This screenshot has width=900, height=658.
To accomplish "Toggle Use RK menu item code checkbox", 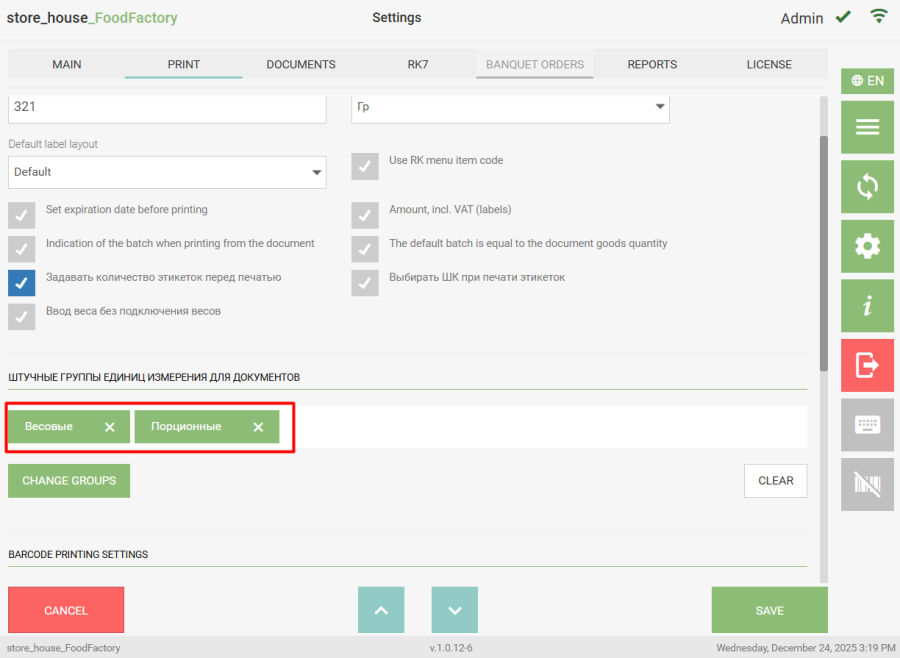I will click(365, 166).
